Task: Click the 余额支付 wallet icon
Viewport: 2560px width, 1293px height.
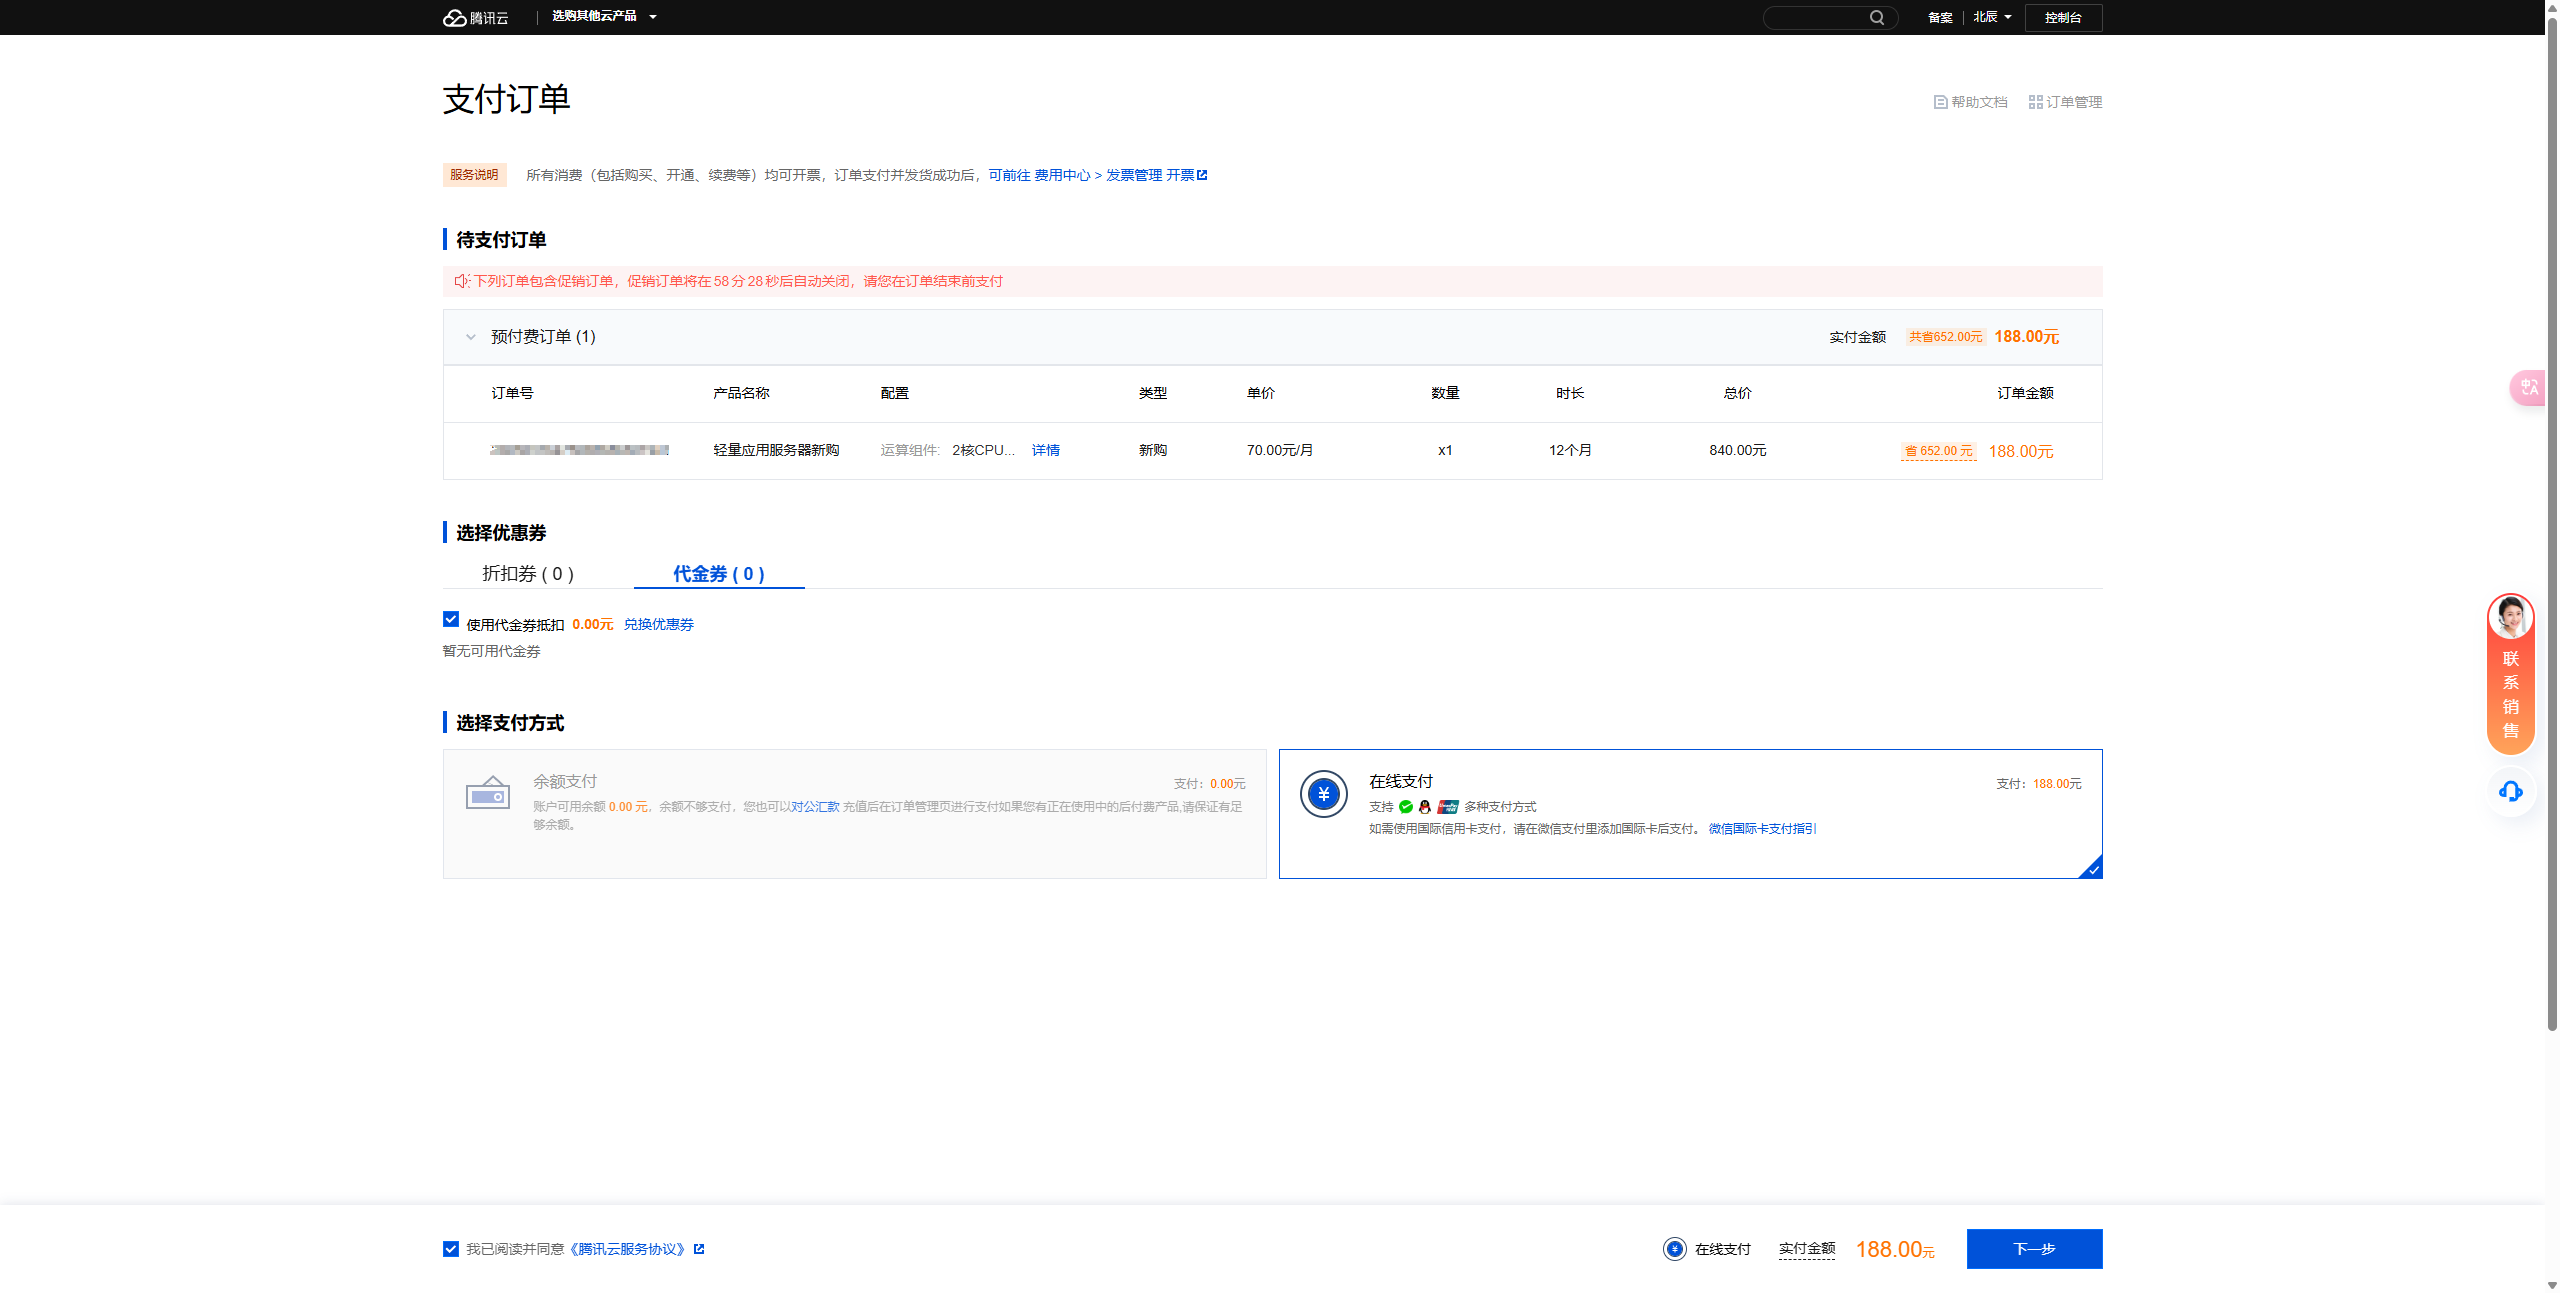Action: tap(488, 793)
